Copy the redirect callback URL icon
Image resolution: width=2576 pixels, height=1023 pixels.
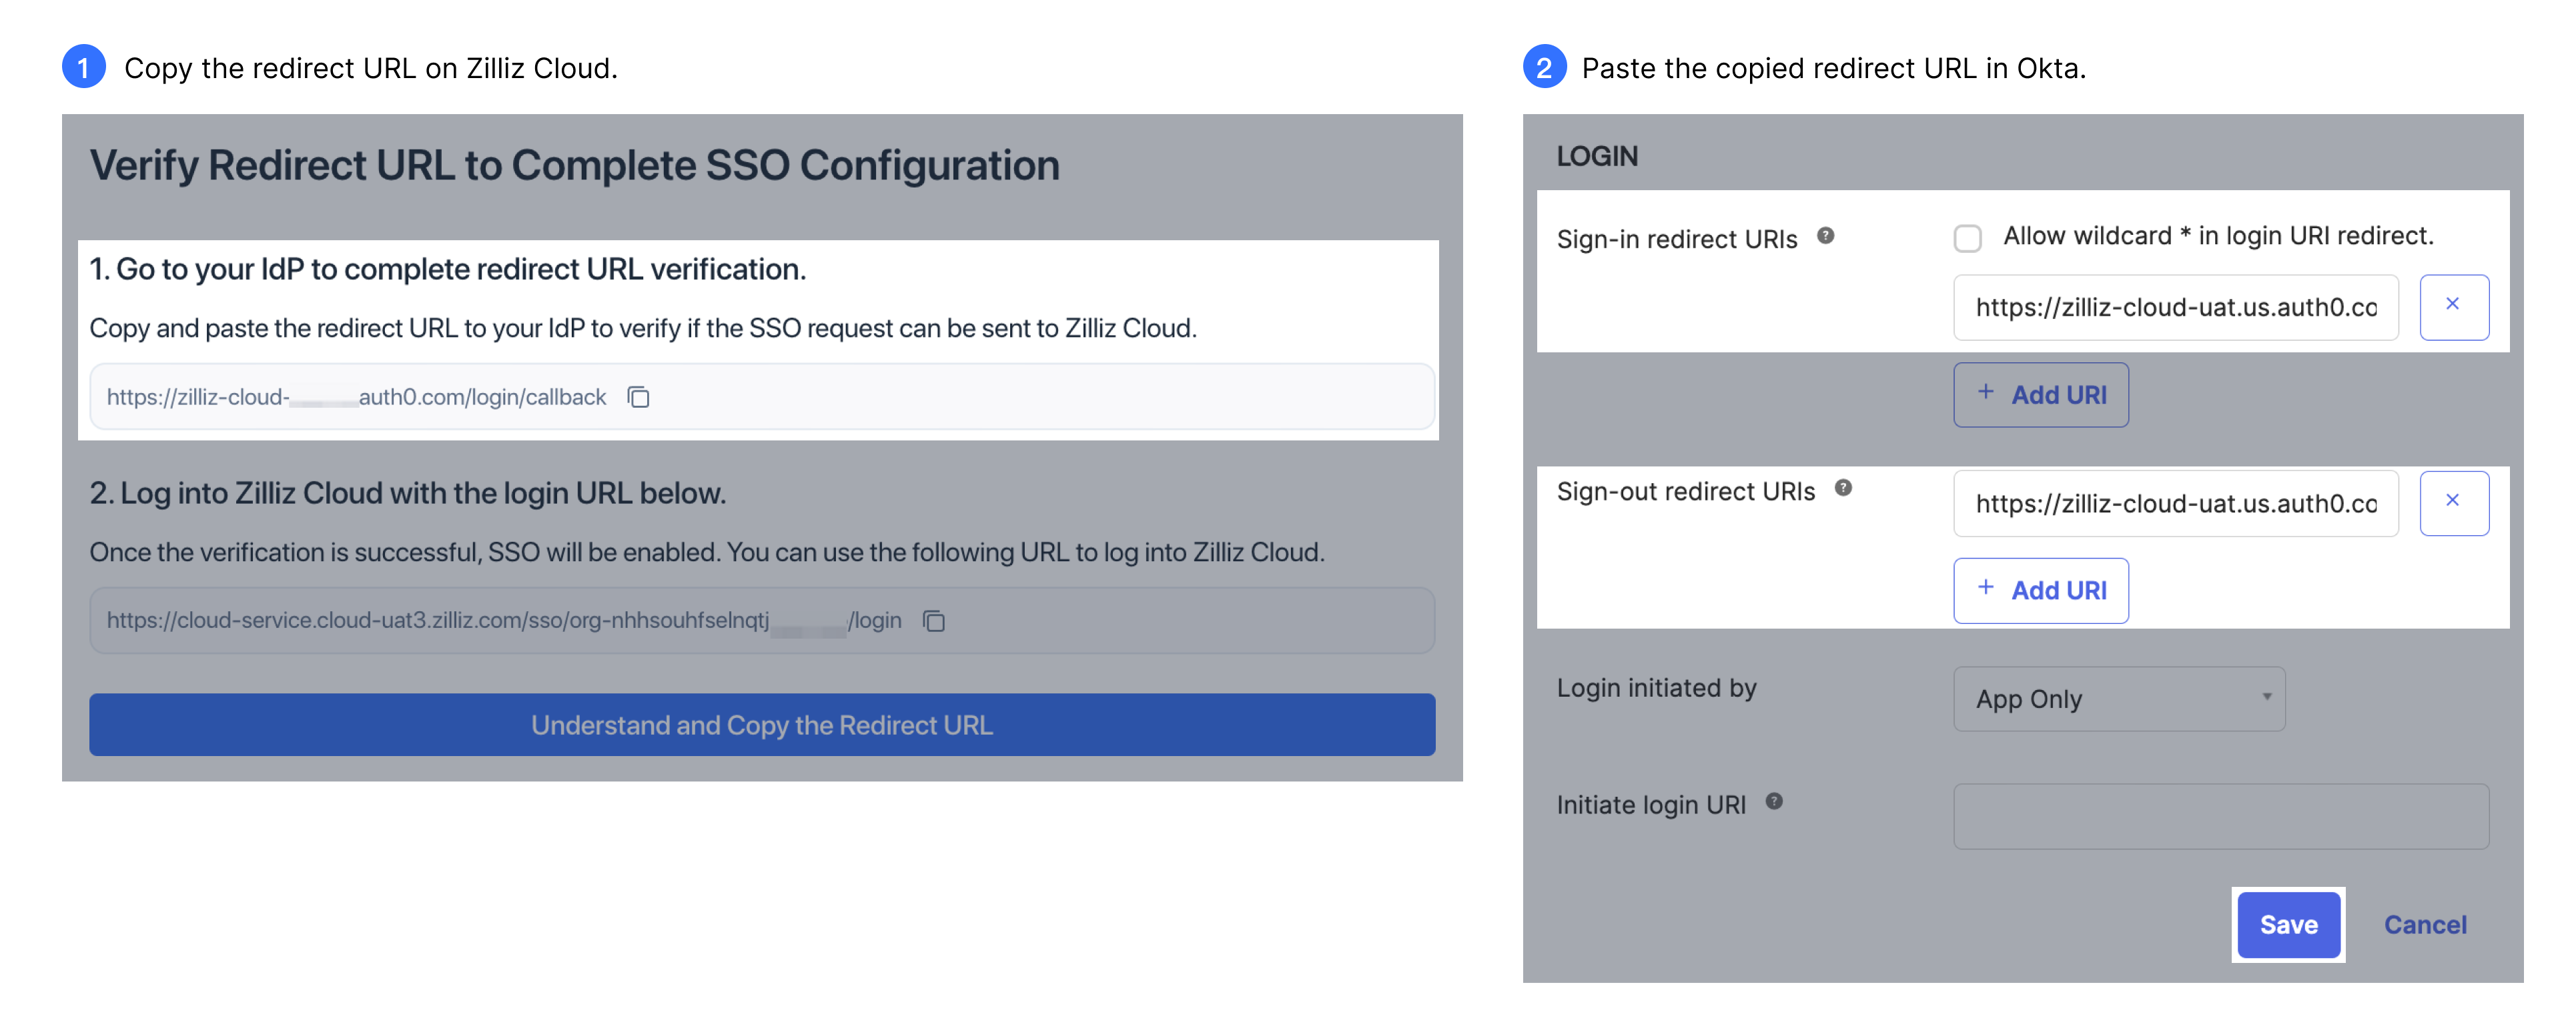638,397
